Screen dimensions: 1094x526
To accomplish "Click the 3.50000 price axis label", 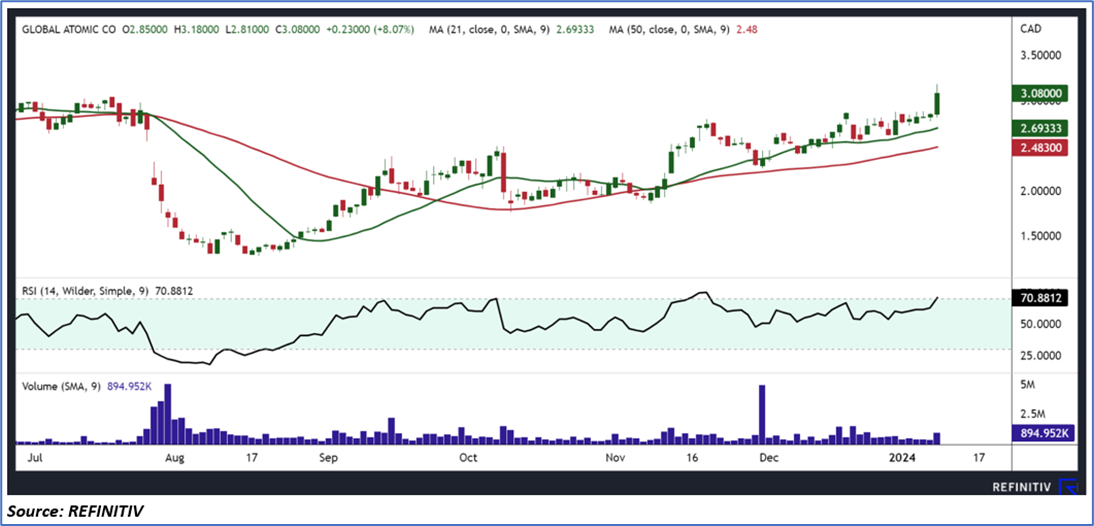I will click(x=1039, y=53).
